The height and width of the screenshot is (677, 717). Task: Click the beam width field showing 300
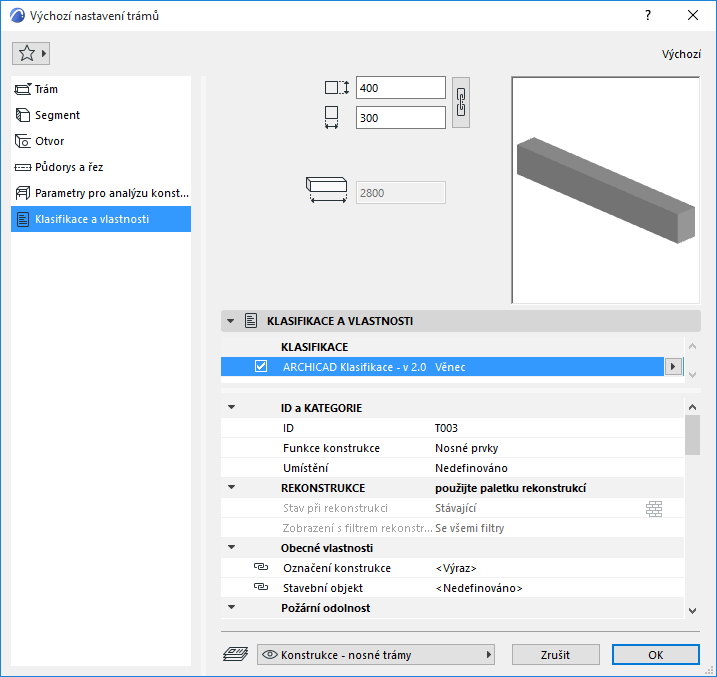[401, 118]
